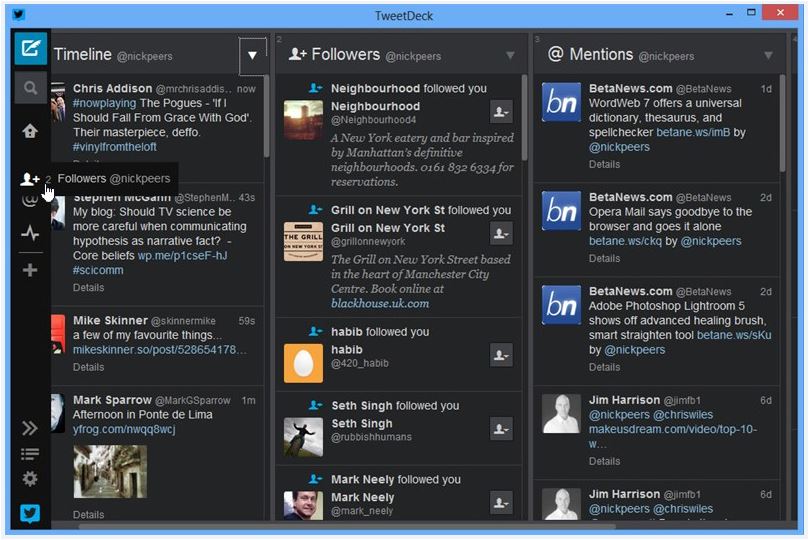
Task: Go to the Activity pulse icon in sidebar
Action: coord(30,233)
